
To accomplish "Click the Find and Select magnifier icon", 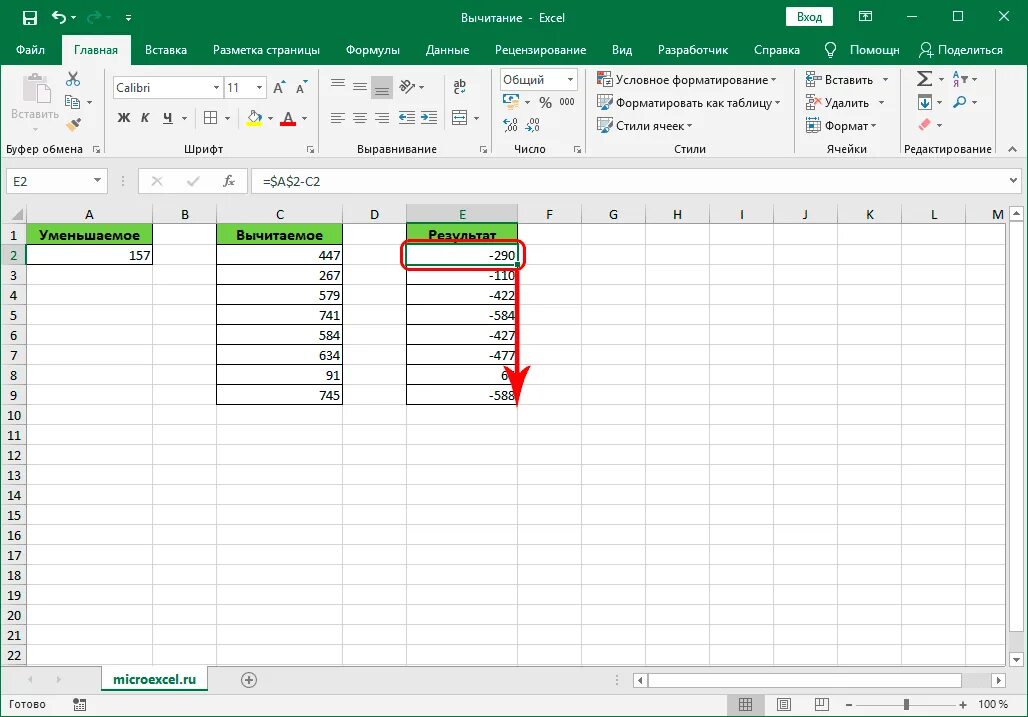I will 960,102.
